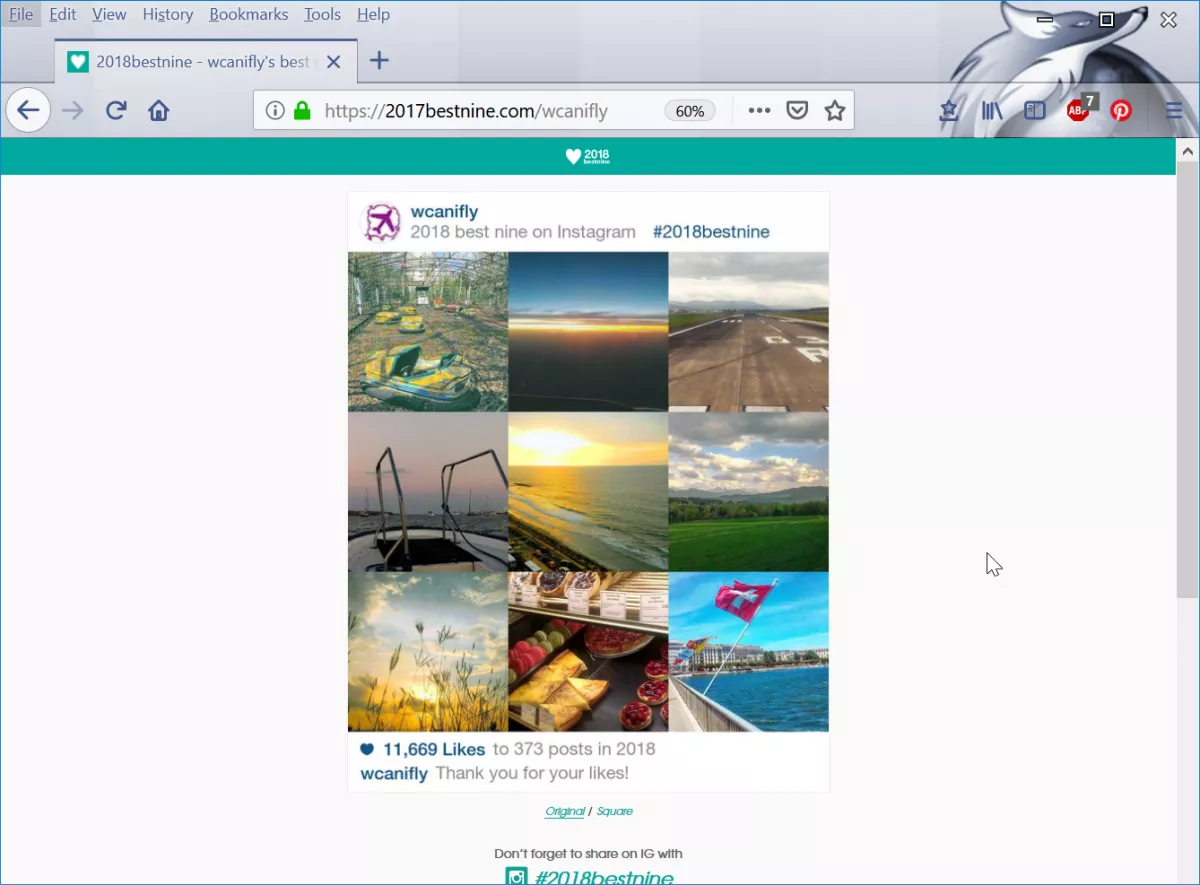
Task: Bookmark this page with the star
Action: click(x=835, y=110)
